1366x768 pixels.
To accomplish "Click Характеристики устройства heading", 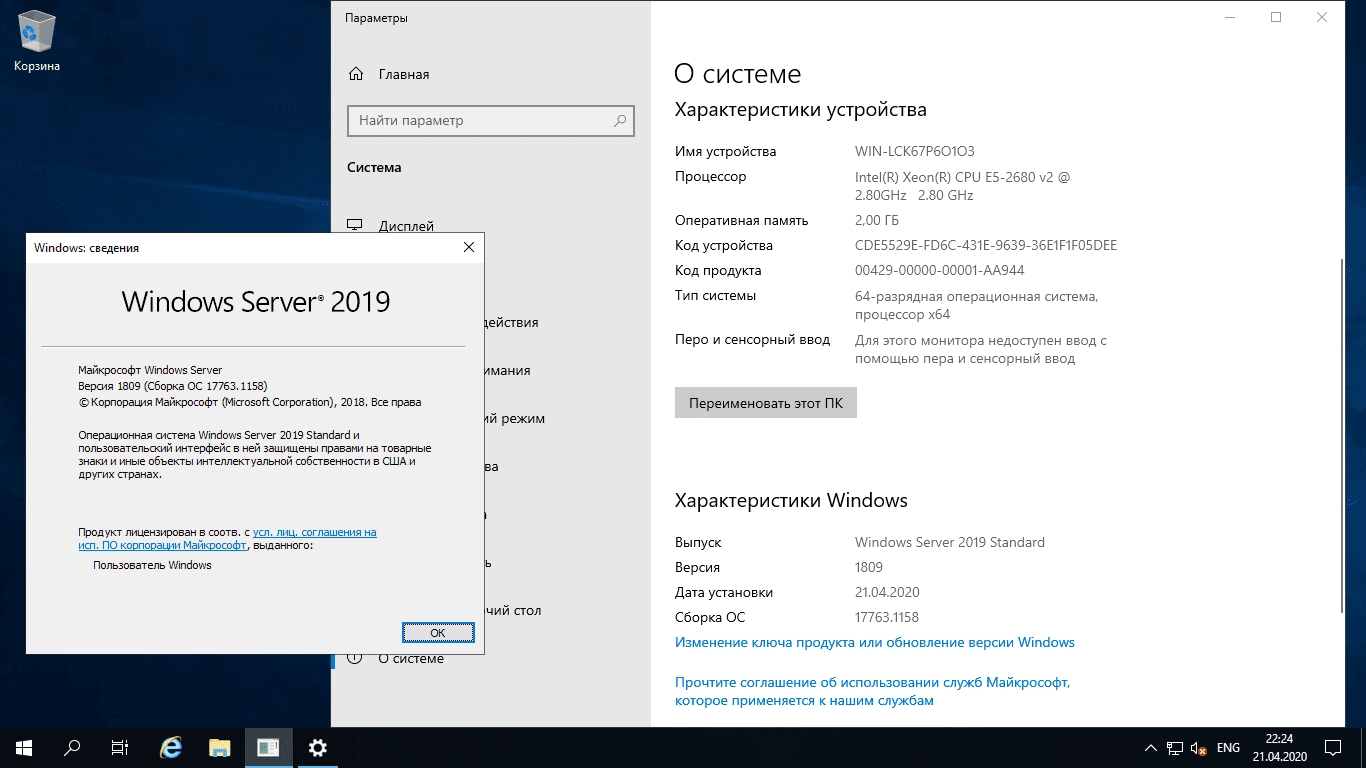I will (x=801, y=109).
